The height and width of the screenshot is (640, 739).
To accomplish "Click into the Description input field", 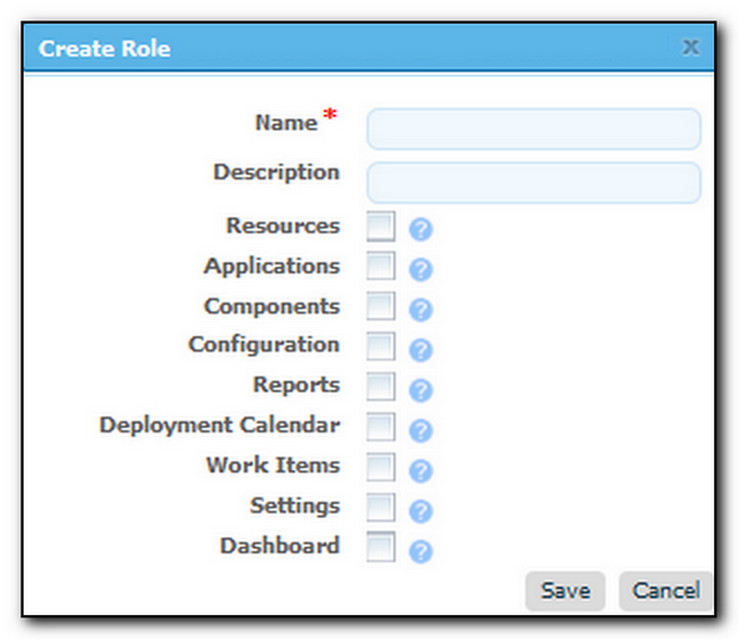I will pos(533,183).
